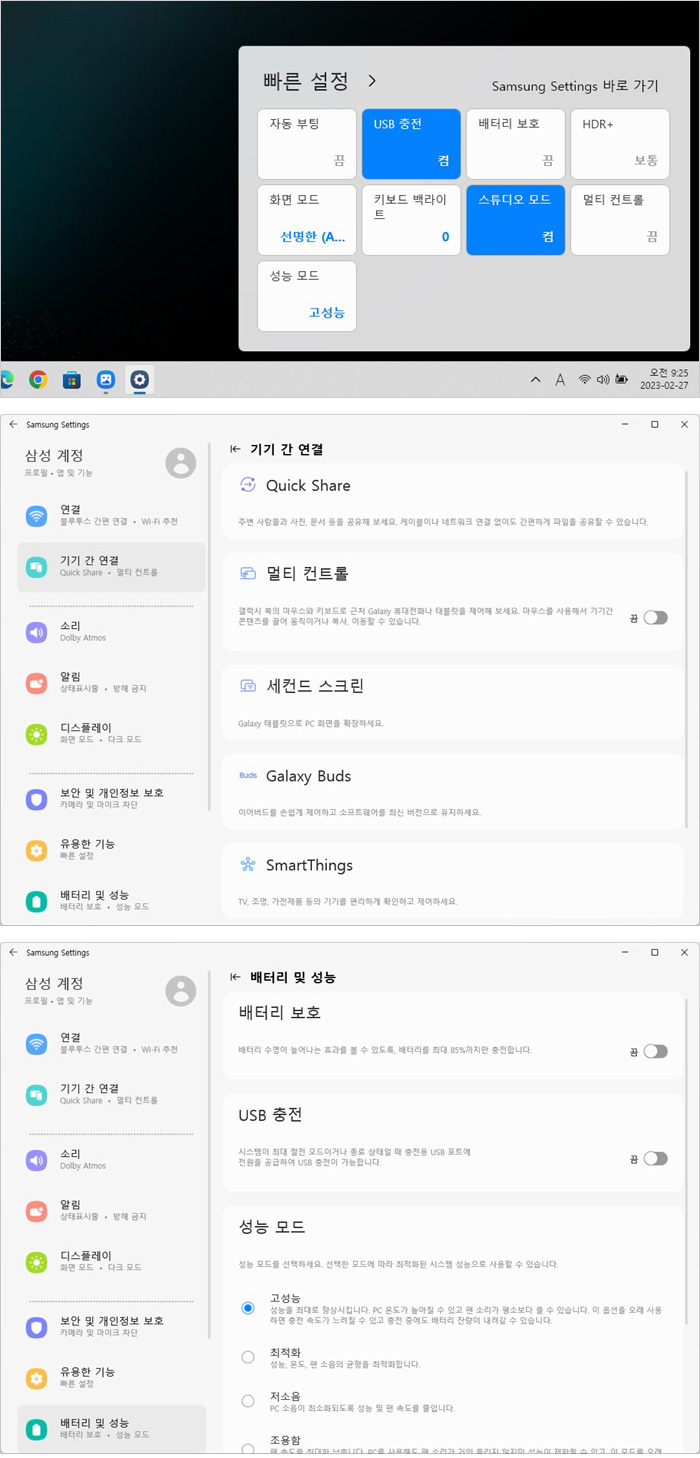
Task: Toggle the 자동 부팅 quick settings tile
Action: [307, 144]
